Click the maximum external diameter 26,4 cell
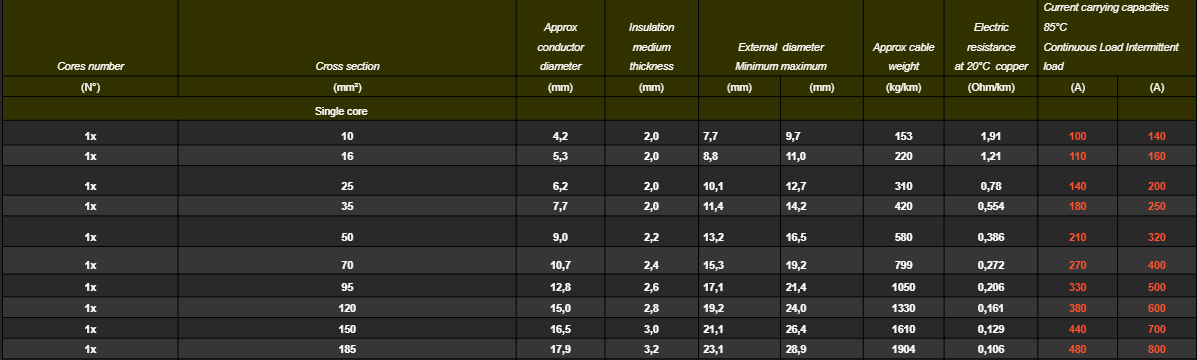Image resolution: width=1197 pixels, height=360 pixels. click(821, 328)
